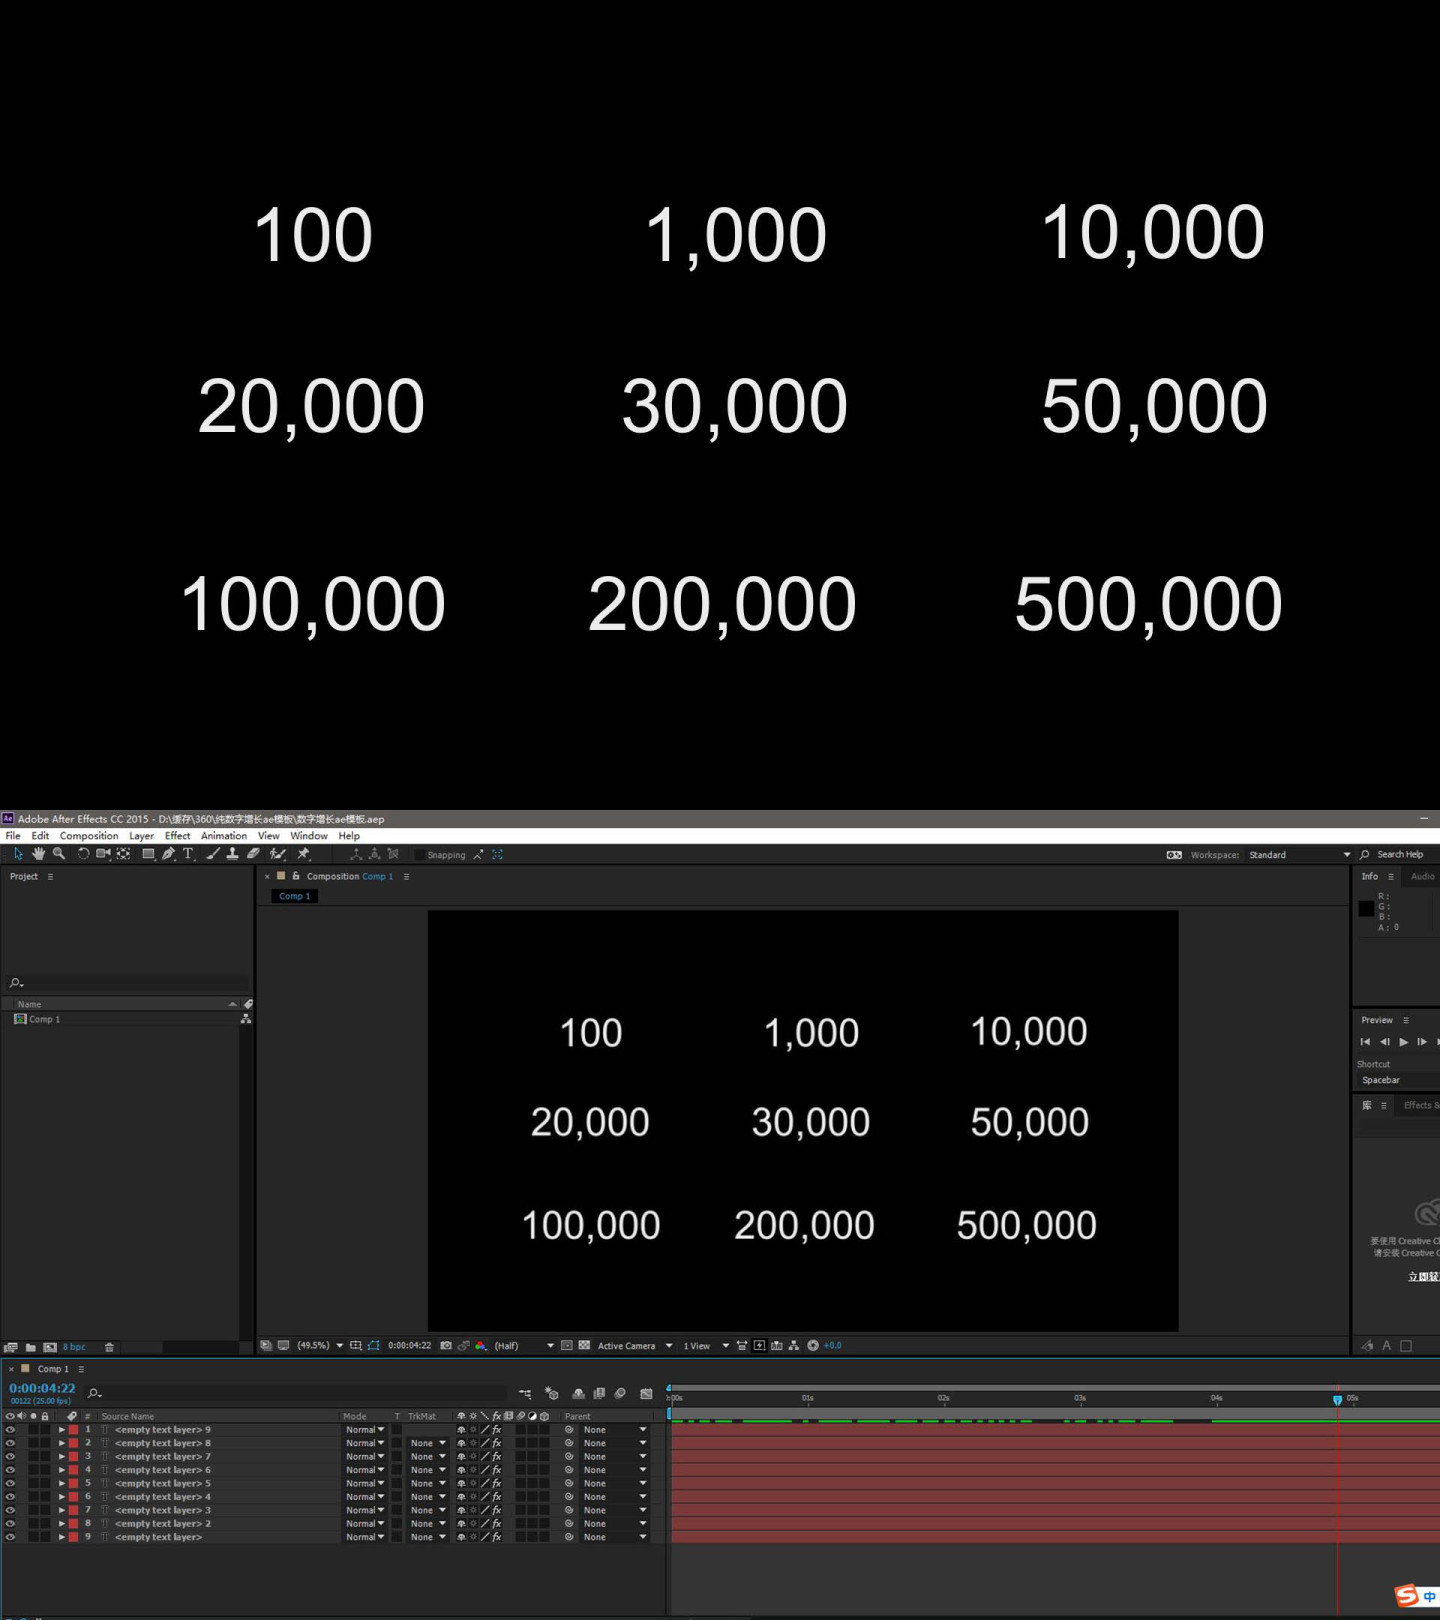Image resolution: width=1440 pixels, height=1620 pixels.
Task: Hide layer 5 empty text layer 5
Action: [10, 1484]
